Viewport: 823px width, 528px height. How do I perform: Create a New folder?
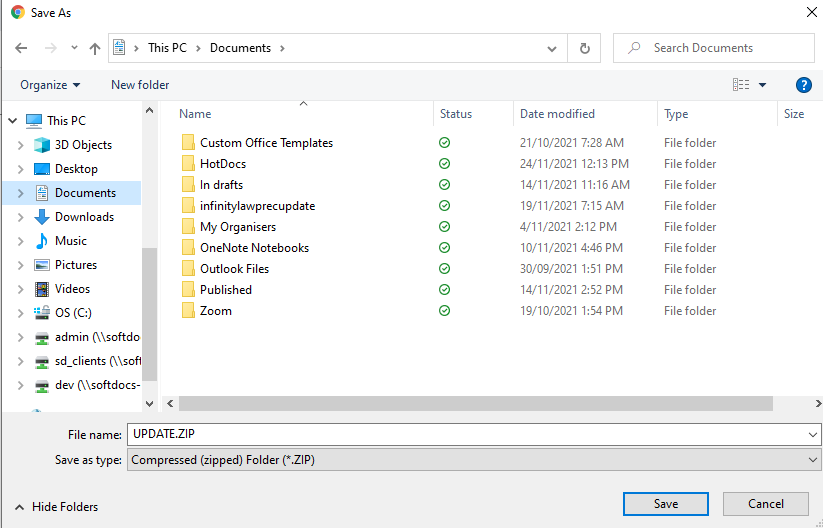coord(140,85)
